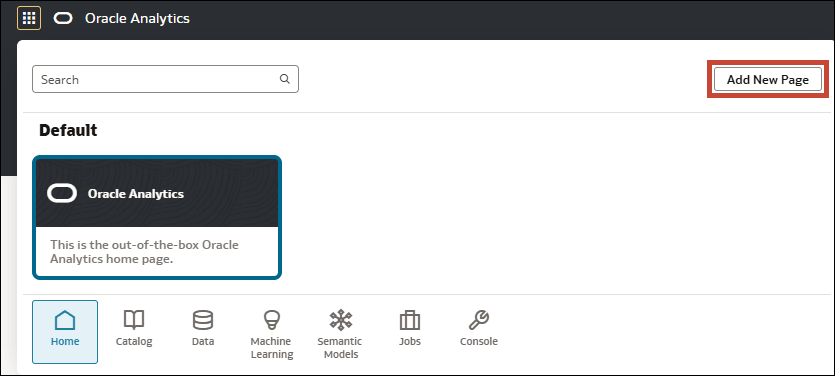Go to Home navigation item

tap(65, 332)
